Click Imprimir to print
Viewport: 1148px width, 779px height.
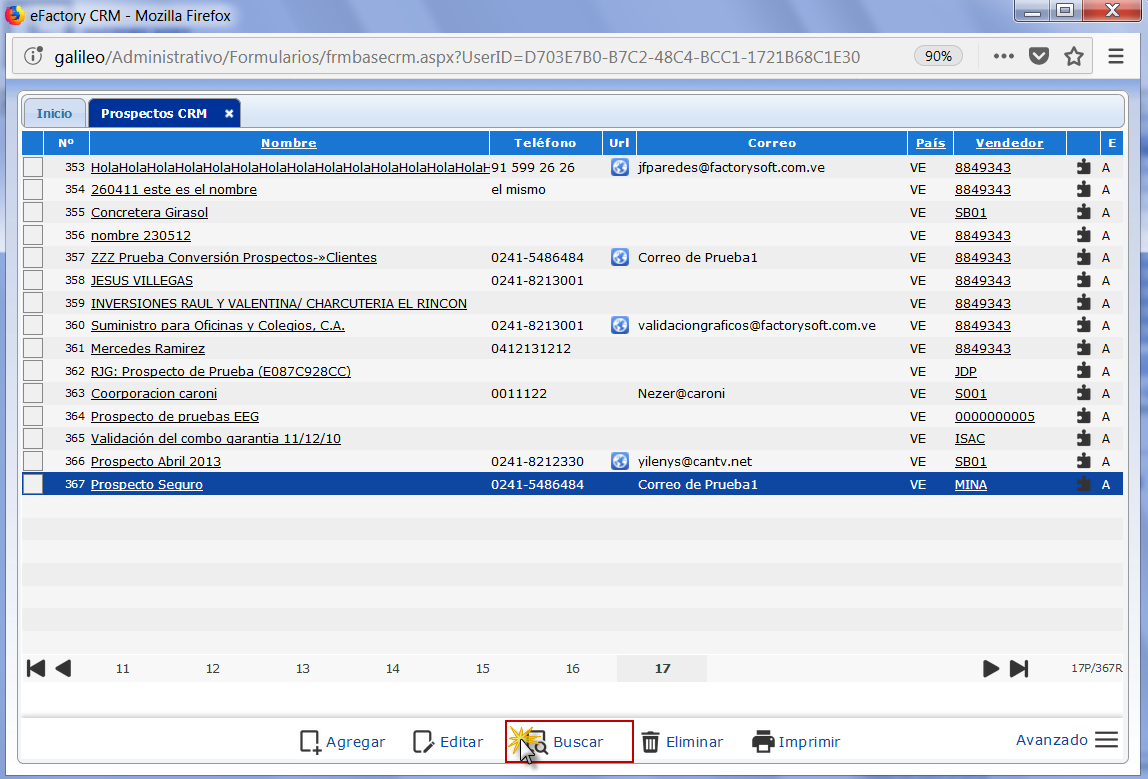pos(796,742)
